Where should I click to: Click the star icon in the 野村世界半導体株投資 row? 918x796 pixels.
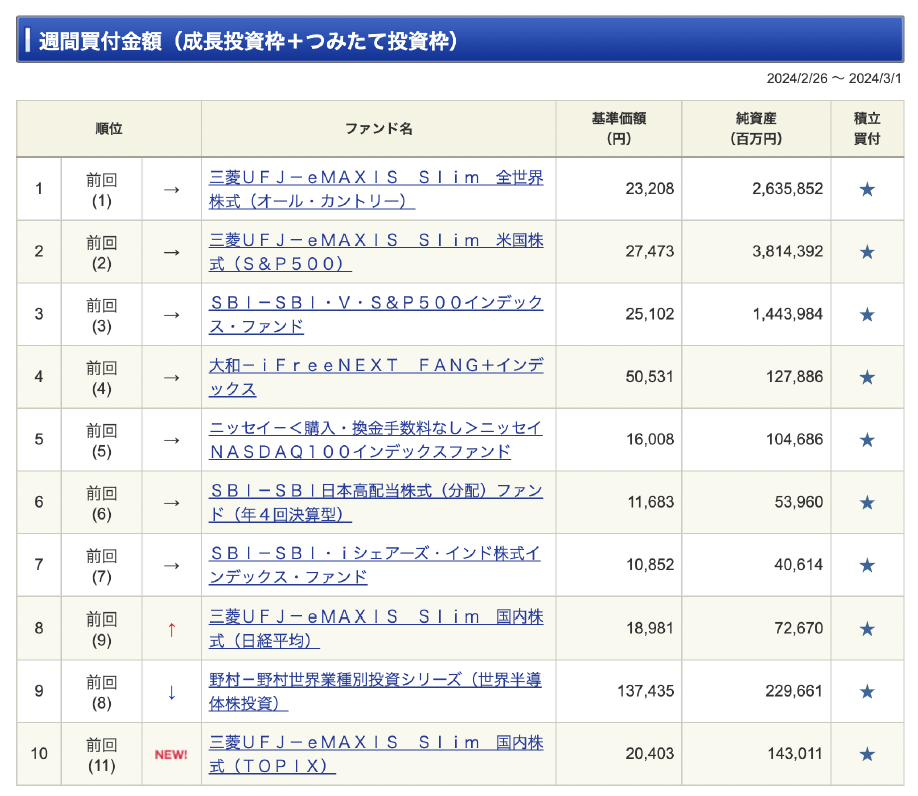[x=867, y=691]
